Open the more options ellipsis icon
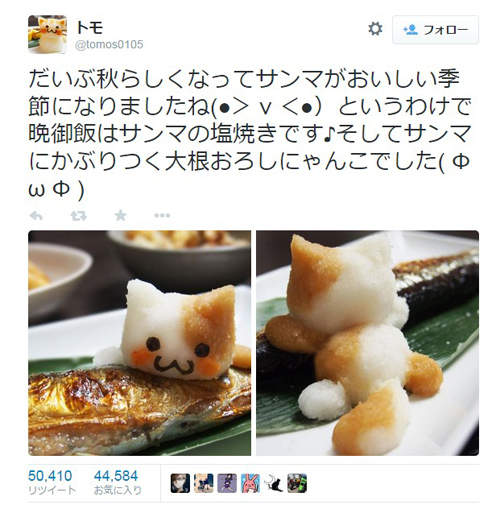The height and width of the screenshot is (505, 500). point(162,216)
